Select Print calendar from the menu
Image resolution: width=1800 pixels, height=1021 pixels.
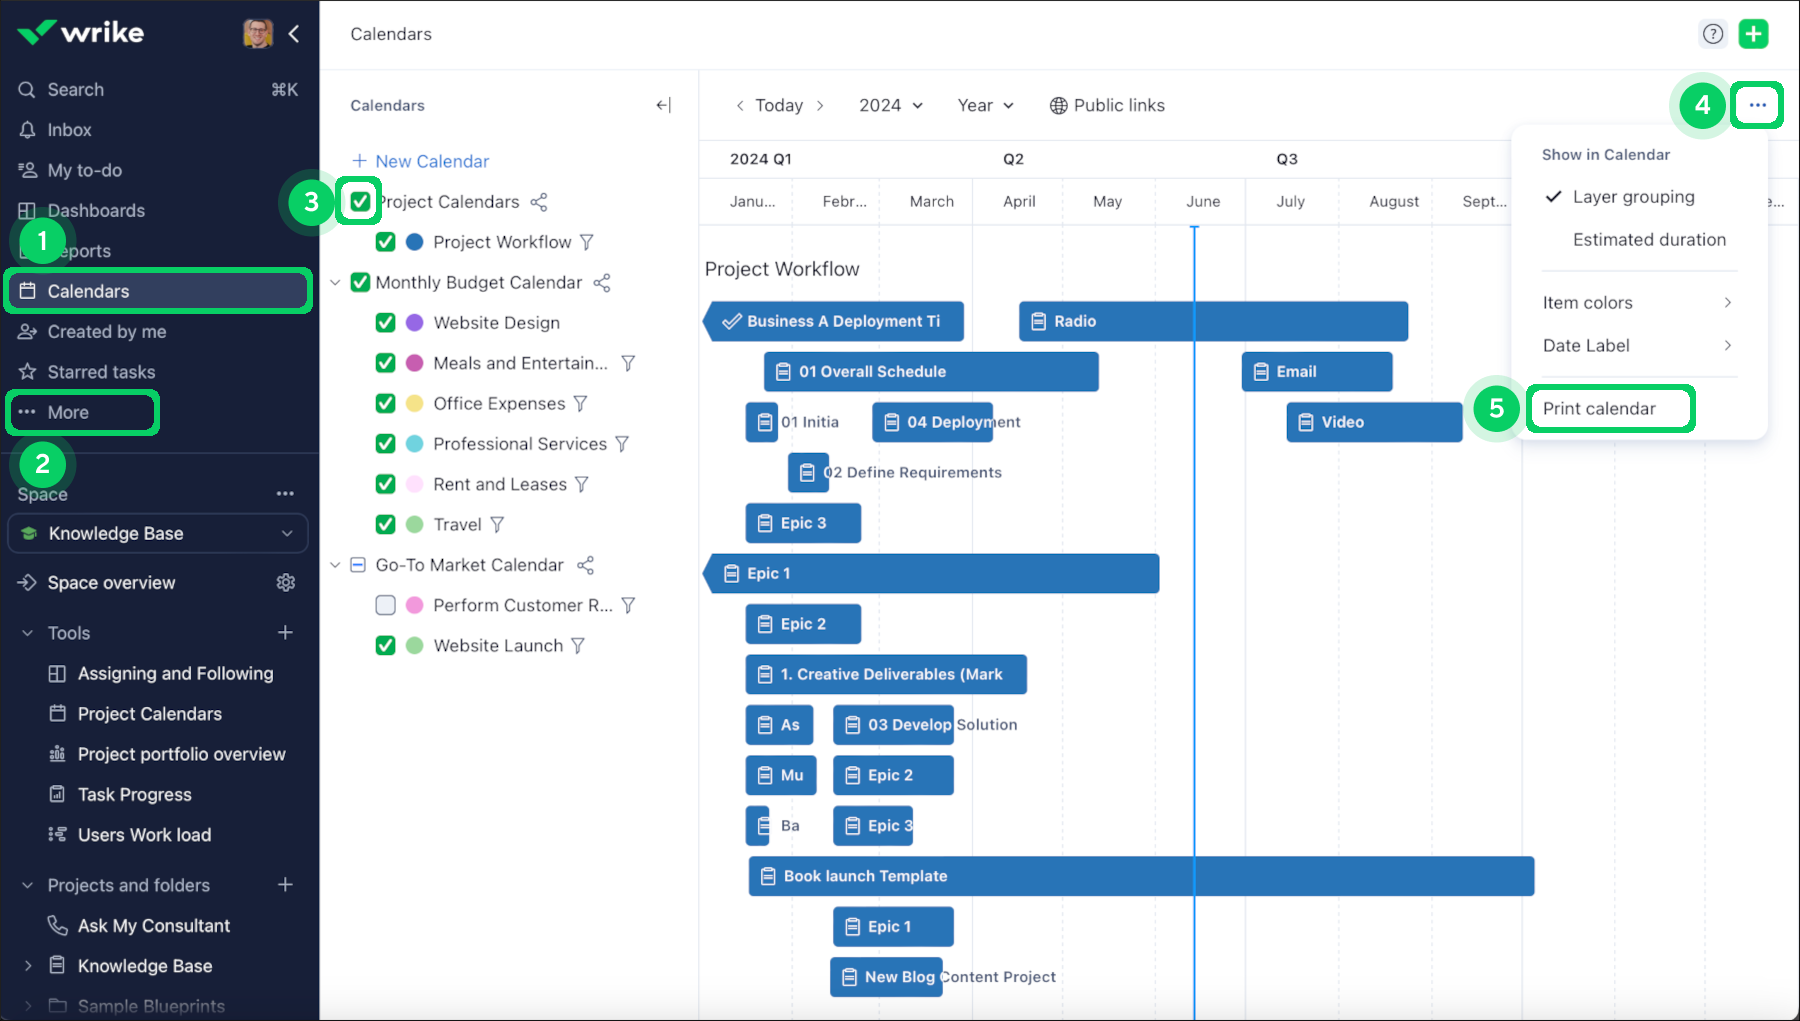(x=1599, y=409)
